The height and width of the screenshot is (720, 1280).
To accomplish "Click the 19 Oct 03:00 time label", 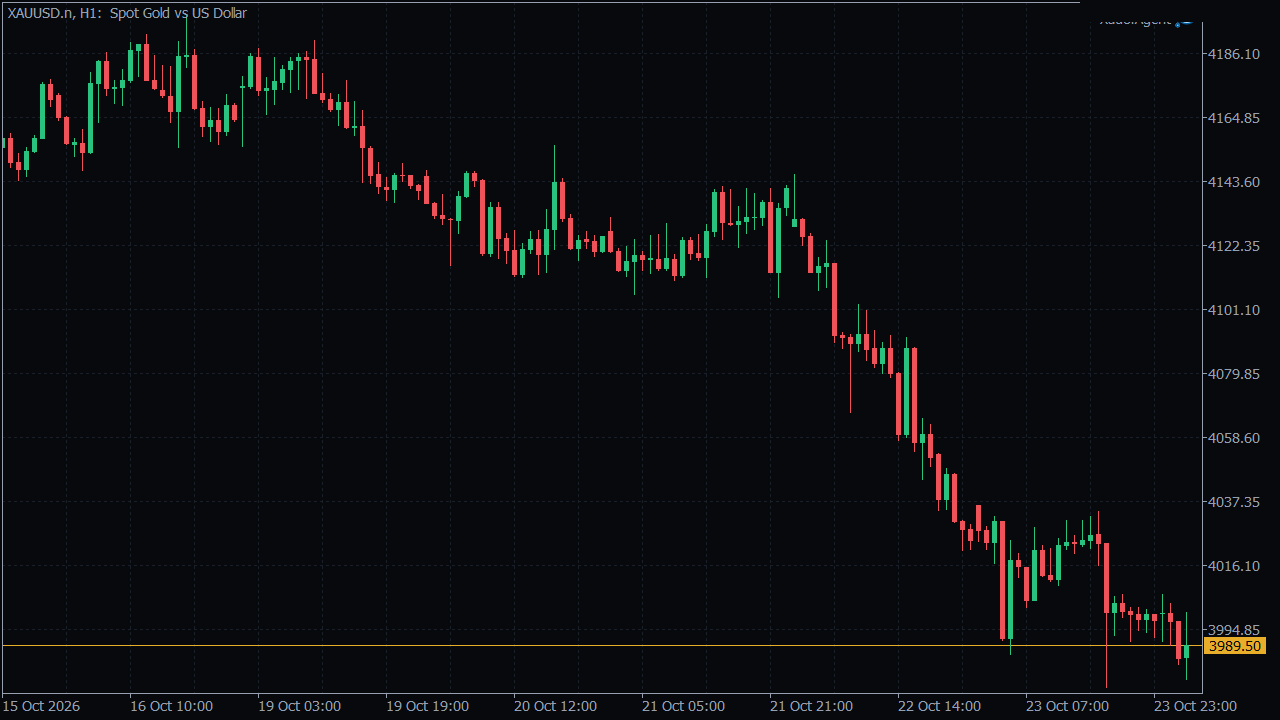I will (x=299, y=706).
